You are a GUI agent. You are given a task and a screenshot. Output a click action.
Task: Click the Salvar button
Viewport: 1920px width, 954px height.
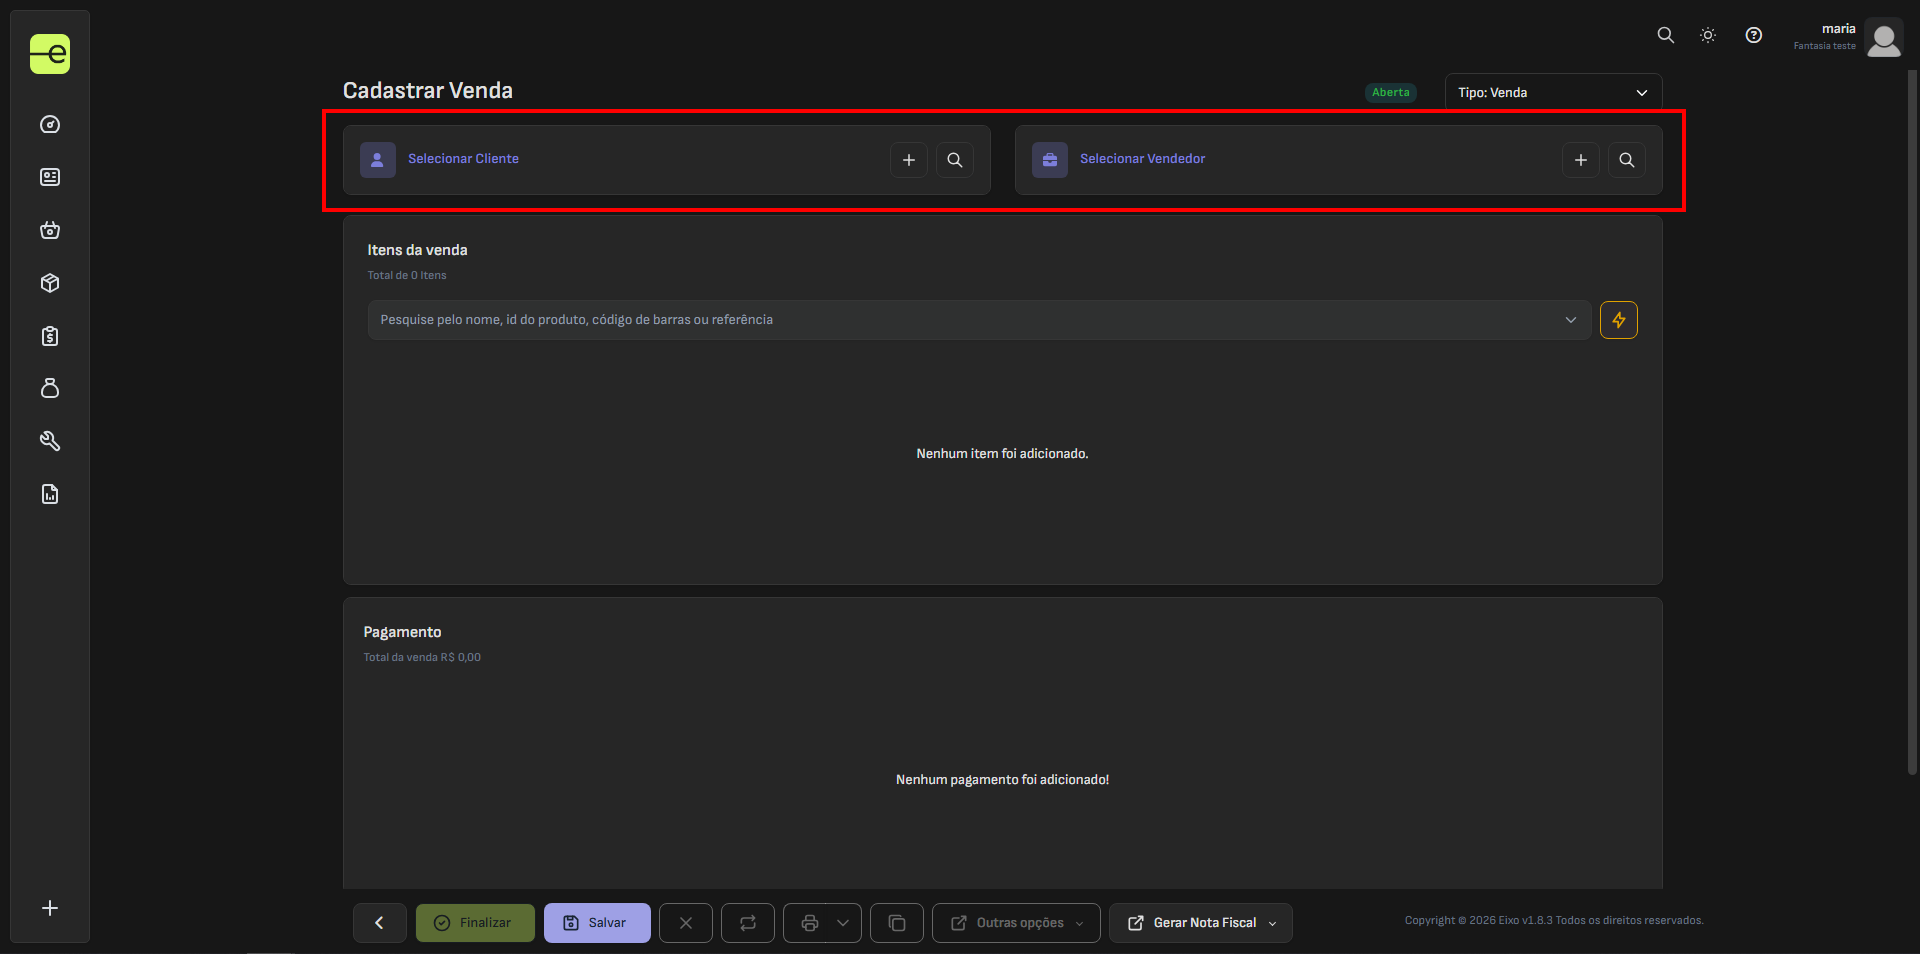click(597, 923)
